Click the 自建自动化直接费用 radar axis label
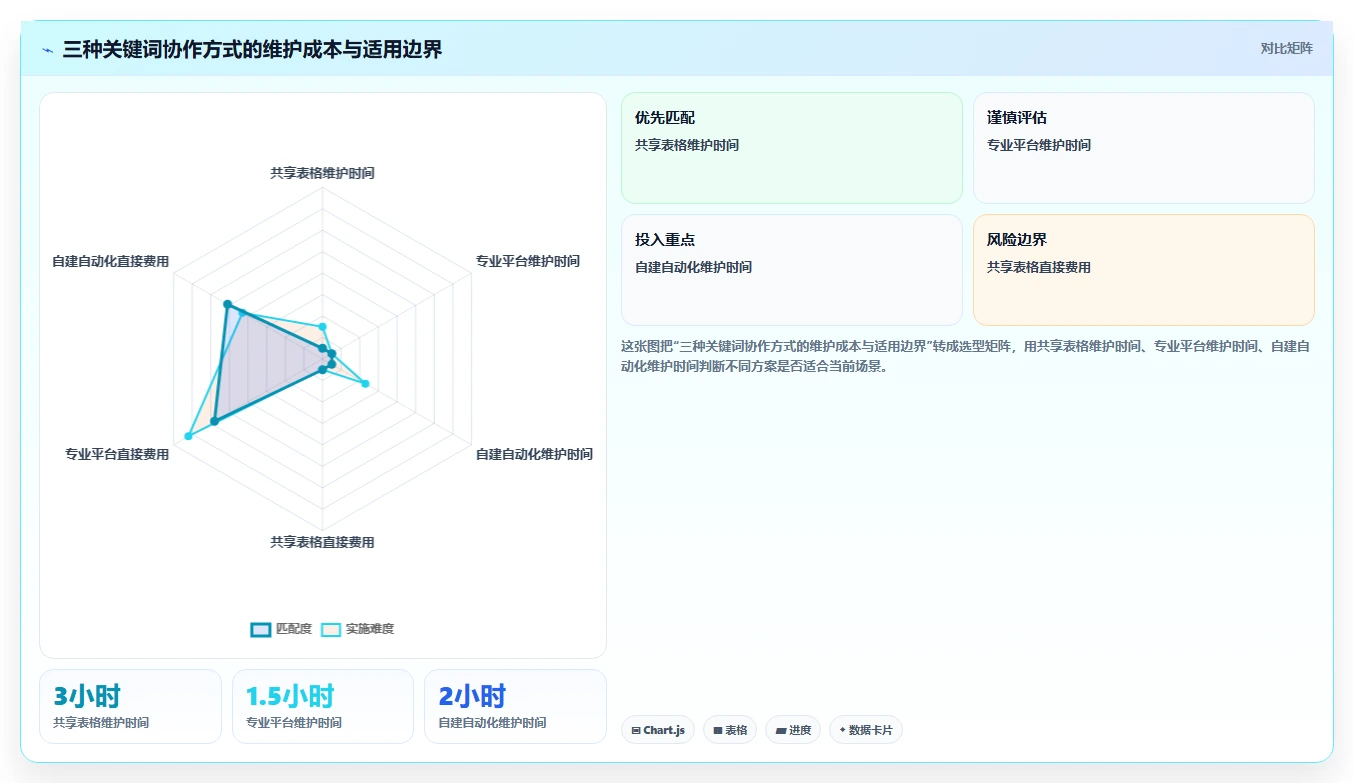1354x783 pixels. pos(111,261)
